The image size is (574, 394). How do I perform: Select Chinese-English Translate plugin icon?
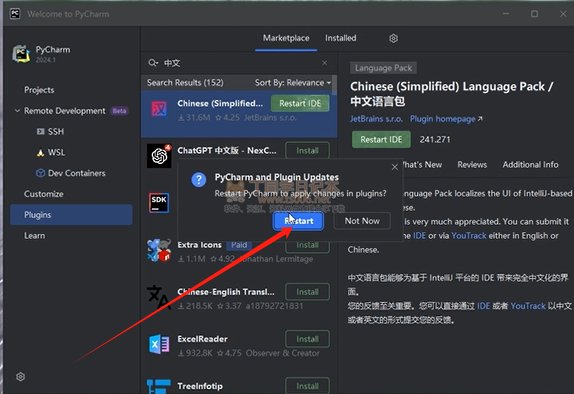click(159, 297)
